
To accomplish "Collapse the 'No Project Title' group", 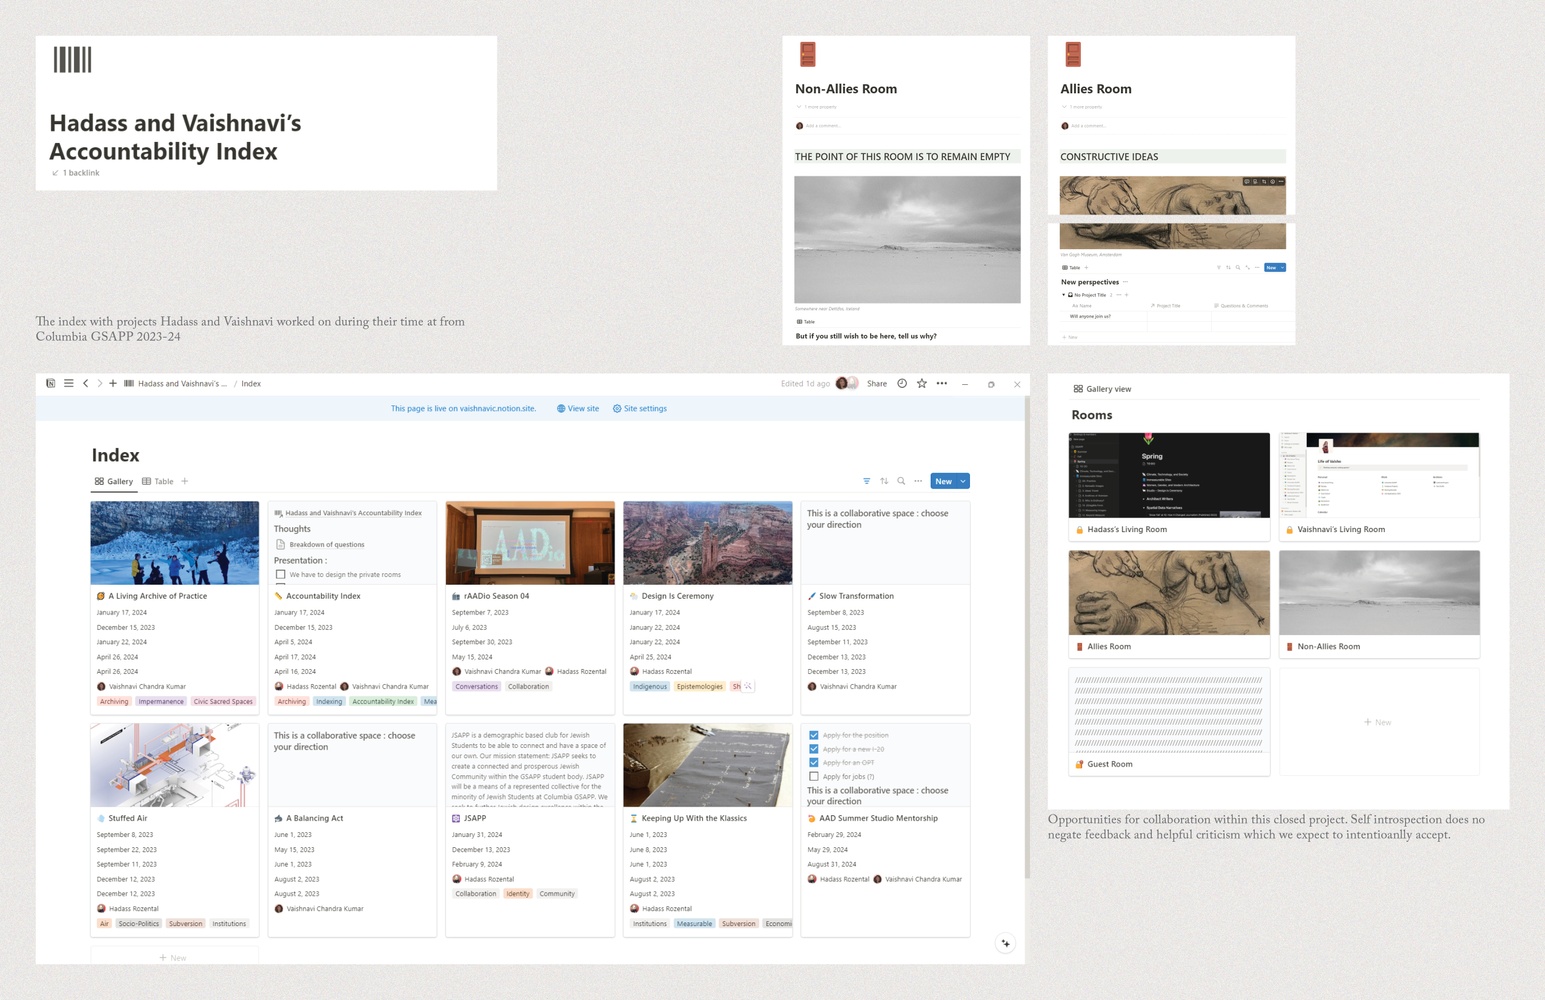I will (x=1064, y=295).
